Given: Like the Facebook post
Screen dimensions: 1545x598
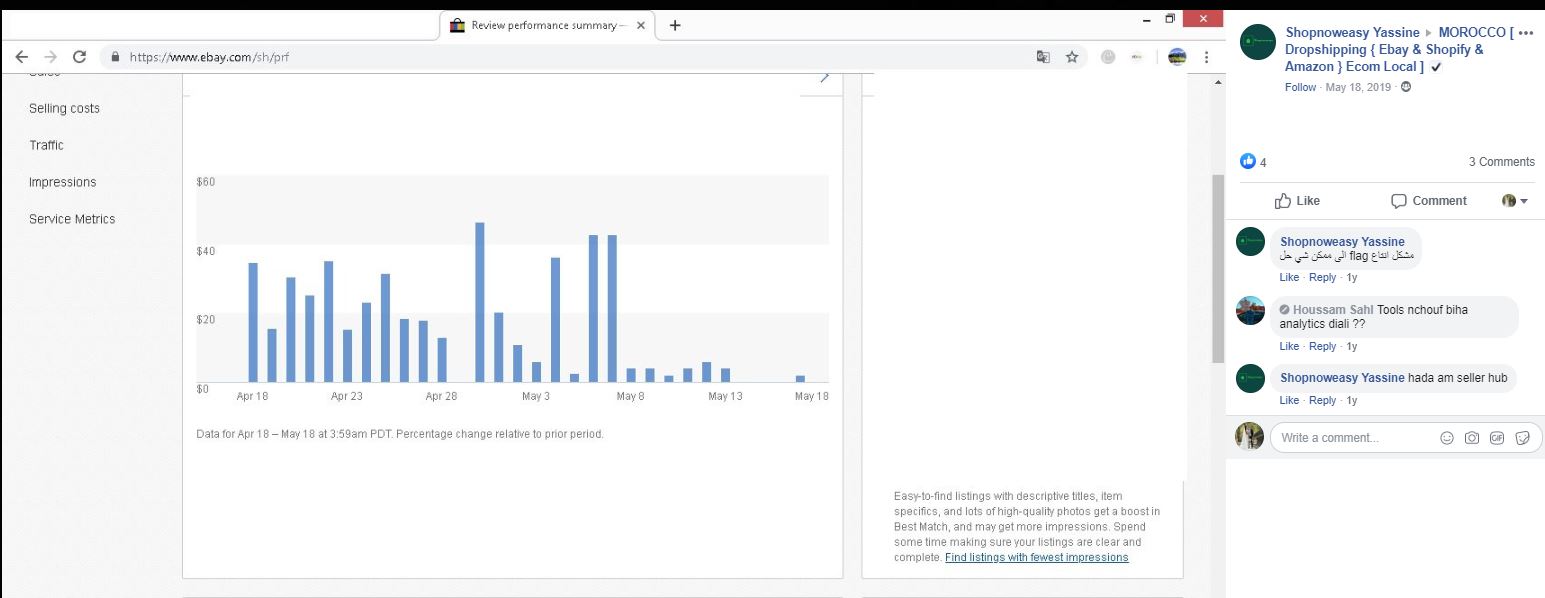Looking at the screenshot, I should (x=1297, y=201).
